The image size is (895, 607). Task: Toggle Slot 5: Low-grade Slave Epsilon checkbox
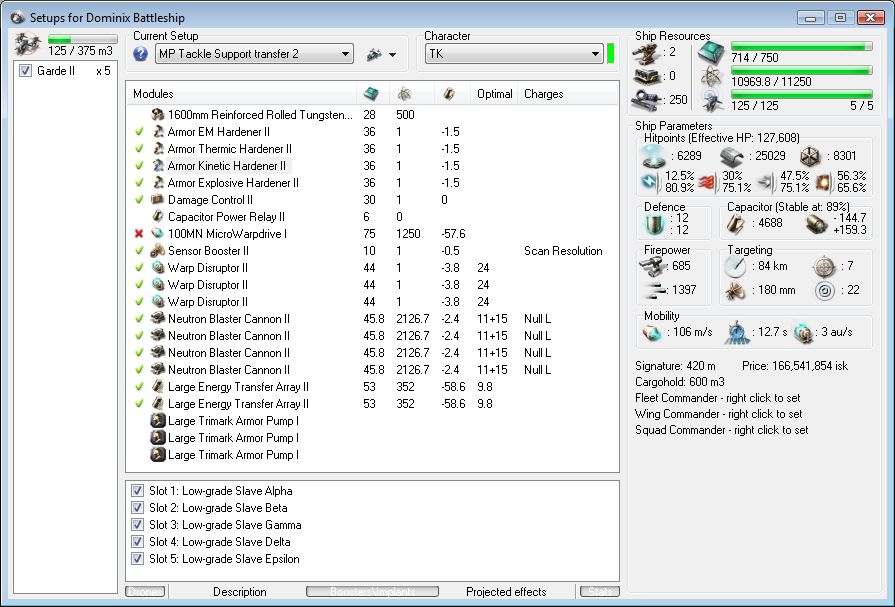click(x=138, y=559)
